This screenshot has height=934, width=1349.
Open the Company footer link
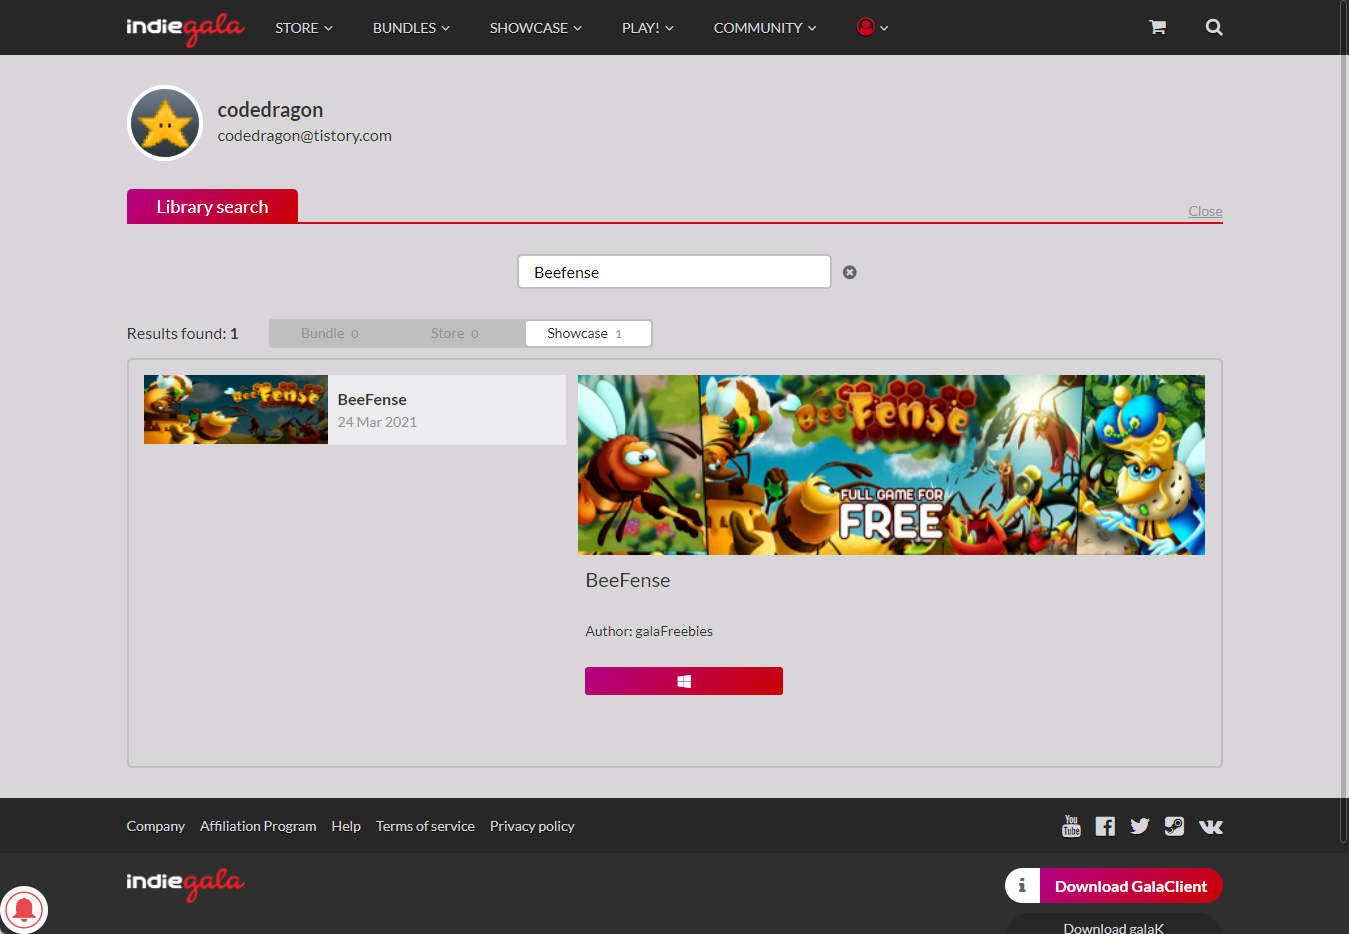tap(155, 826)
